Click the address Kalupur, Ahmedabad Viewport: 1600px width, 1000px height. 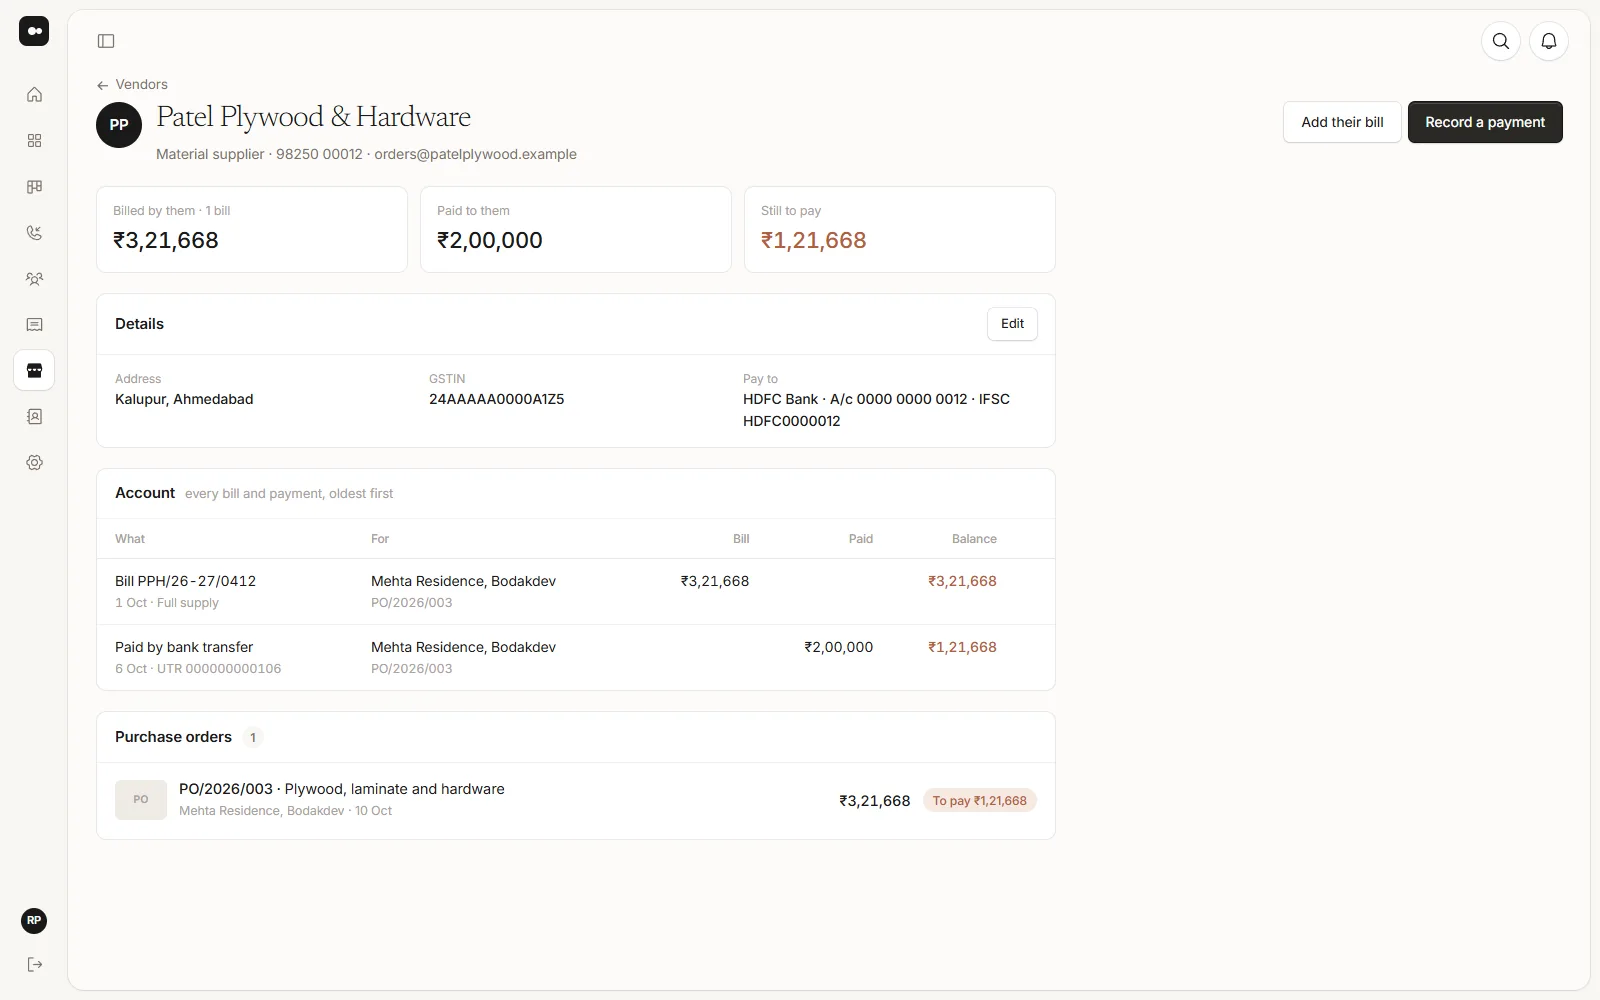coord(184,399)
